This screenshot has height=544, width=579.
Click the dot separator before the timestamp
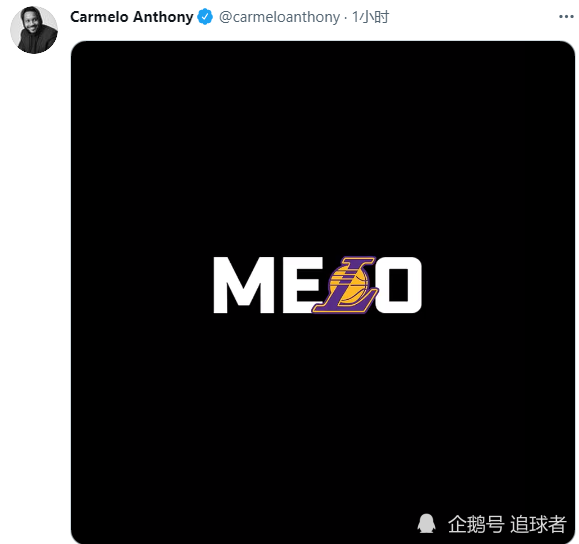[346, 17]
